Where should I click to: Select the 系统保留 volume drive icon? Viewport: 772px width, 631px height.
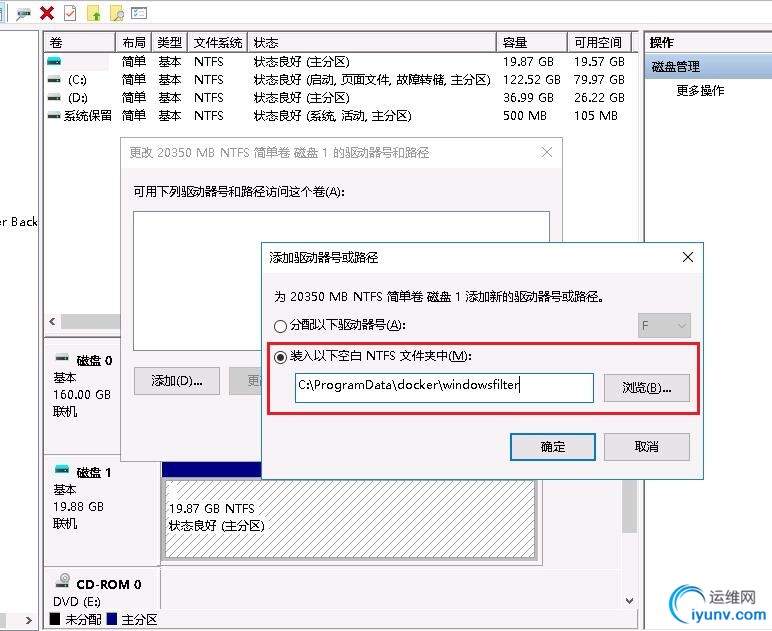tap(54, 116)
